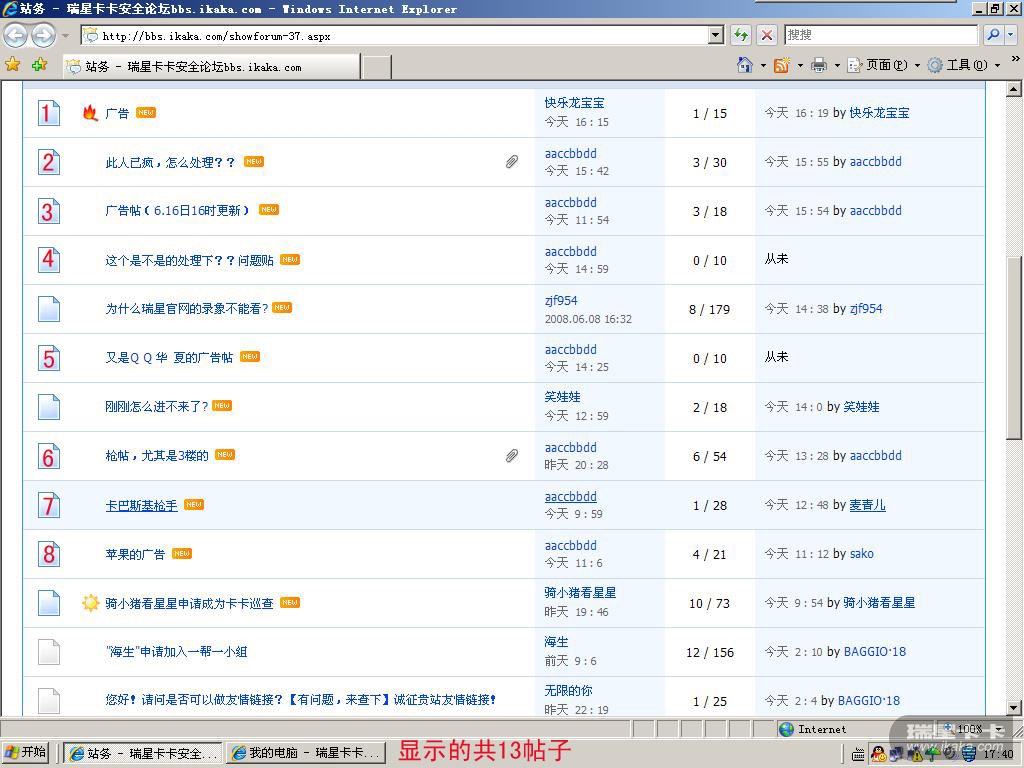
Task: Click the 搜搜 search input box
Action: click(x=881, y=35)
